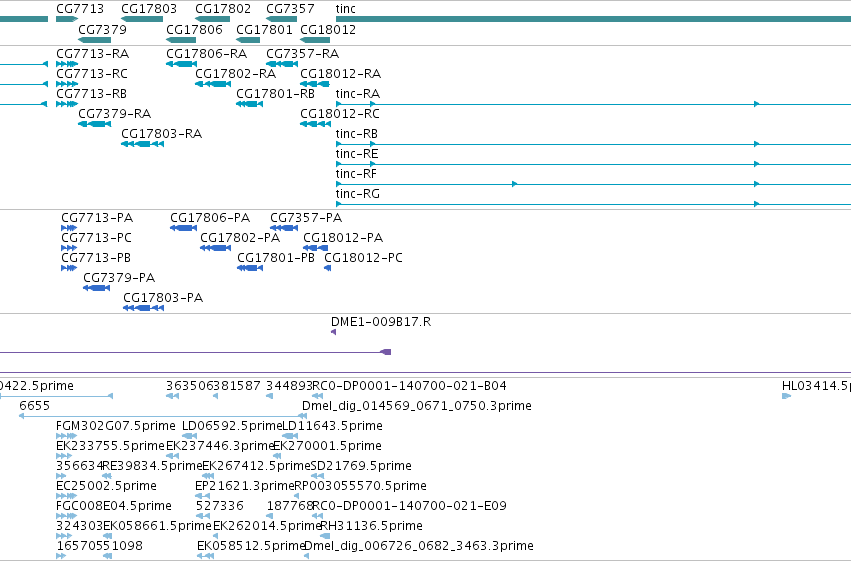The height and width of the screenshot is (561, 851).
Task: Click transcript CG17801-RB
Action: 275,94
